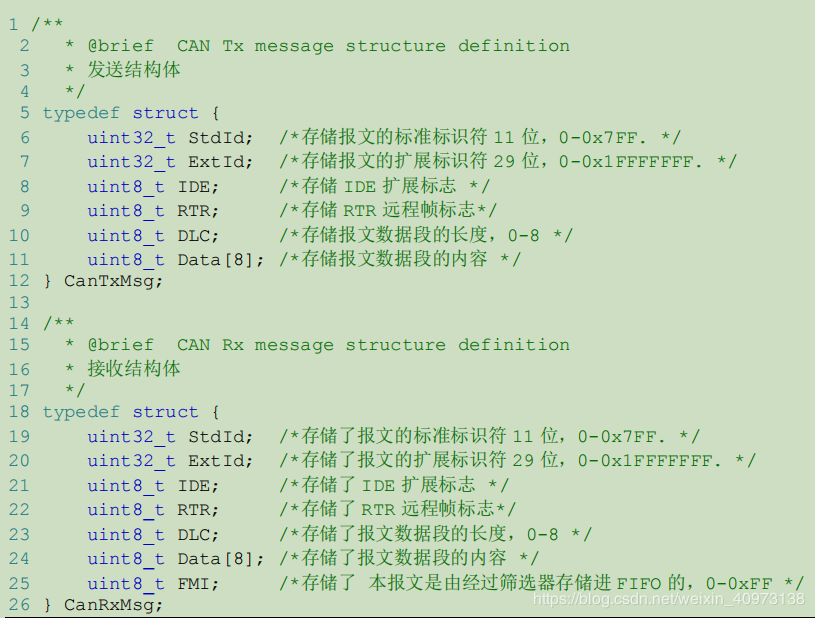Open the blog.csdn.net watermark link
The width and height of the screenshot is (815, 618).
pyautogui.click(x=668, y=598)
